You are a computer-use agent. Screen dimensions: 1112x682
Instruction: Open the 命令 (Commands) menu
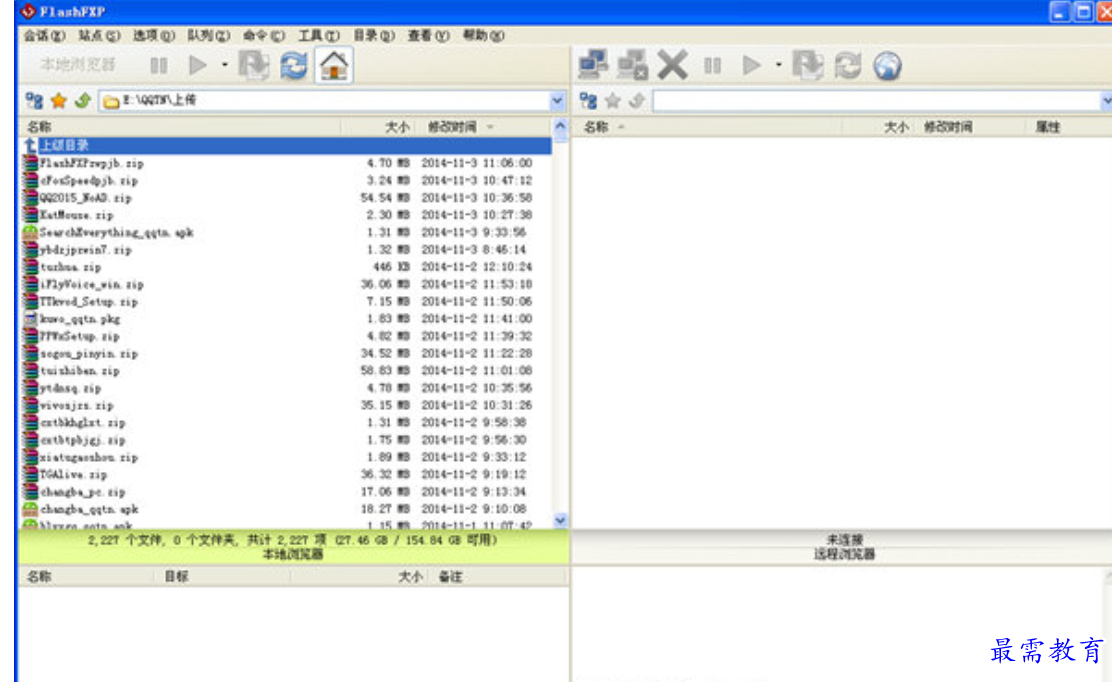(263, 35)
